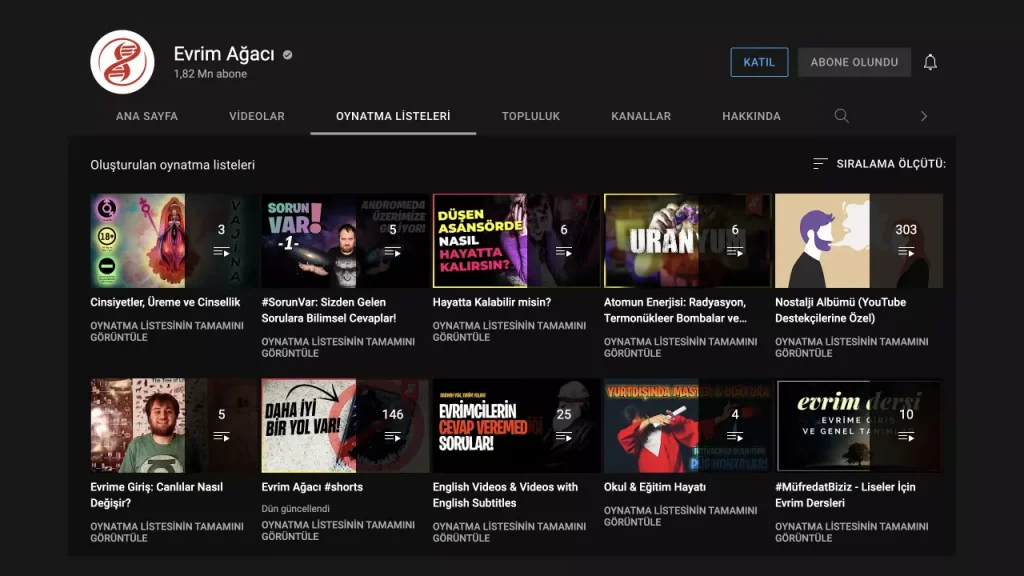Open the TOPLULUK tab
Screen dimensions: 1024x576
(531, 116)
